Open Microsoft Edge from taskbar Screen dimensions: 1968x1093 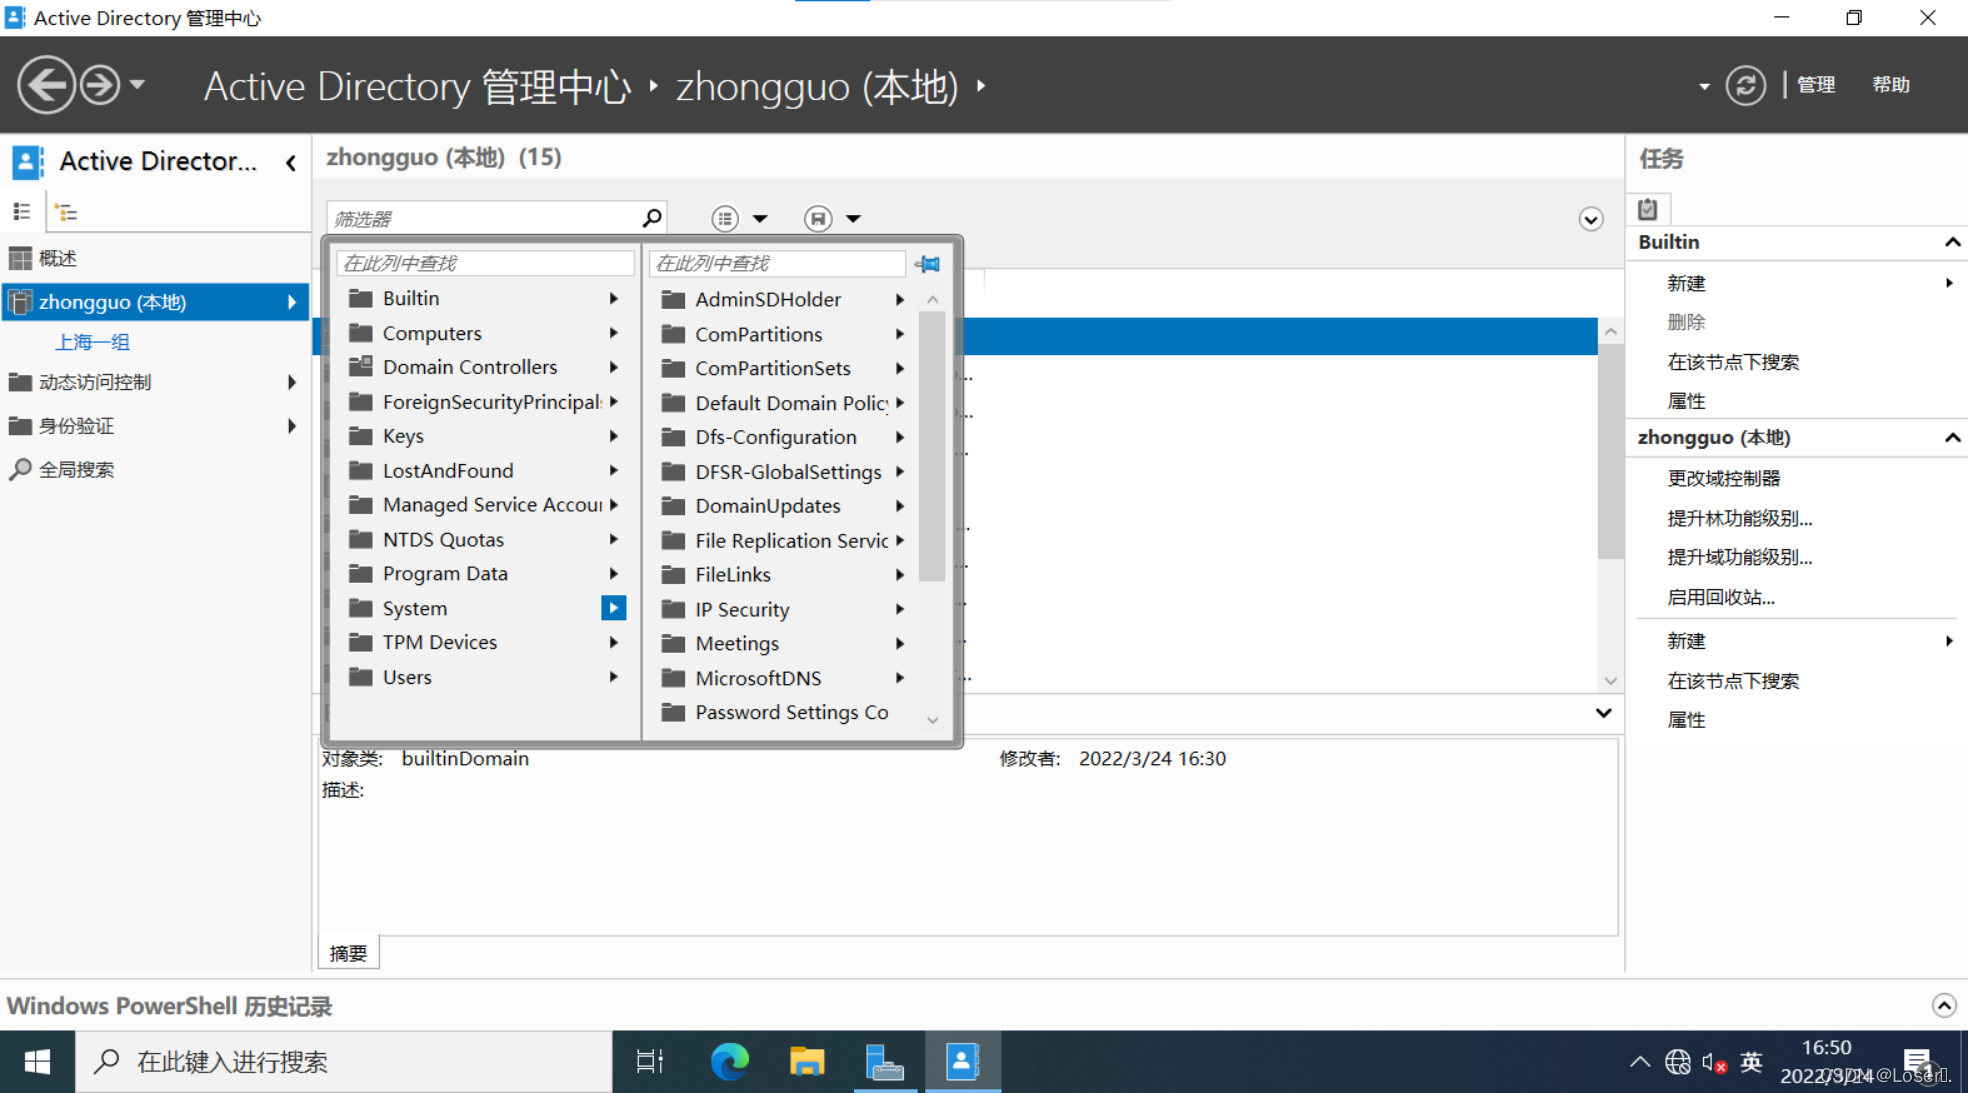(x=729, y=1061)
